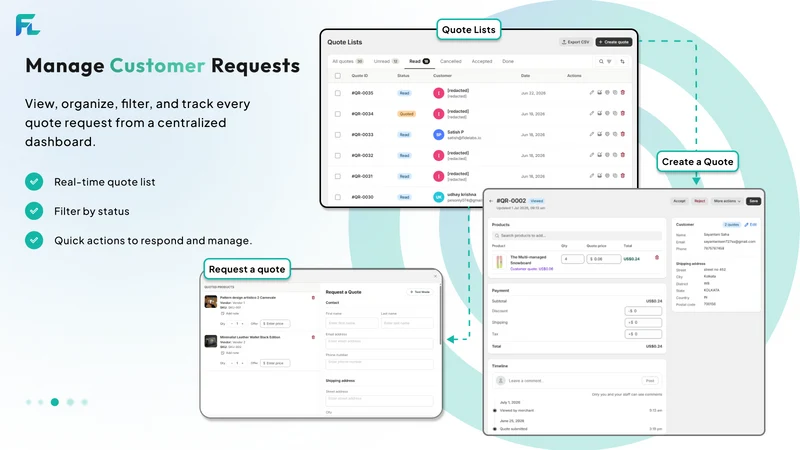Add note to Minimalist Leather Wallet
The height and width of the screenshot is (450, 800).
coord(230,353)
